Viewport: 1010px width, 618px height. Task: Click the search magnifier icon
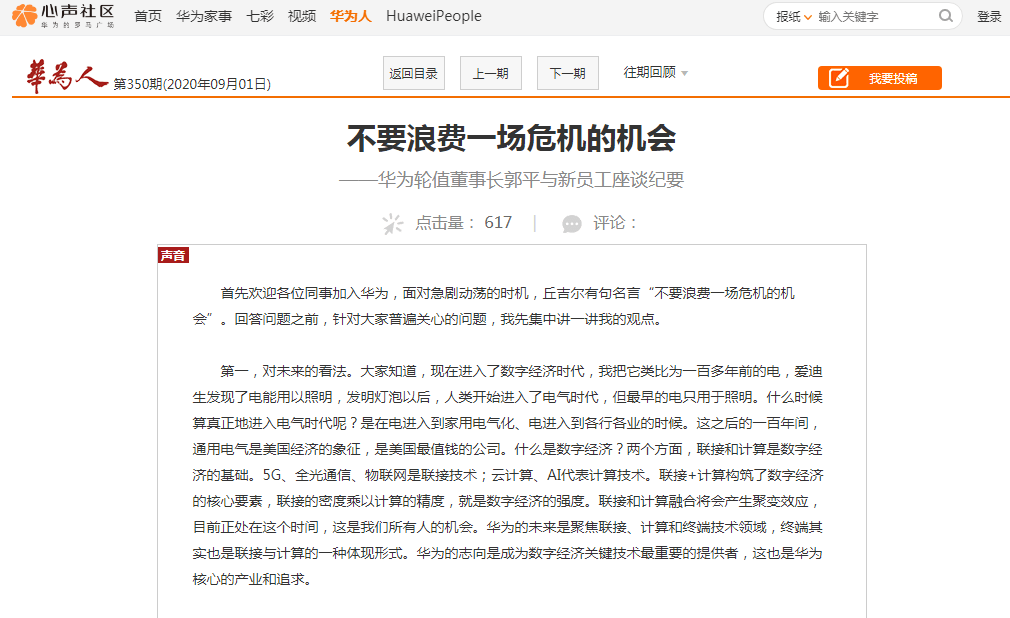[x=945, y=16]
